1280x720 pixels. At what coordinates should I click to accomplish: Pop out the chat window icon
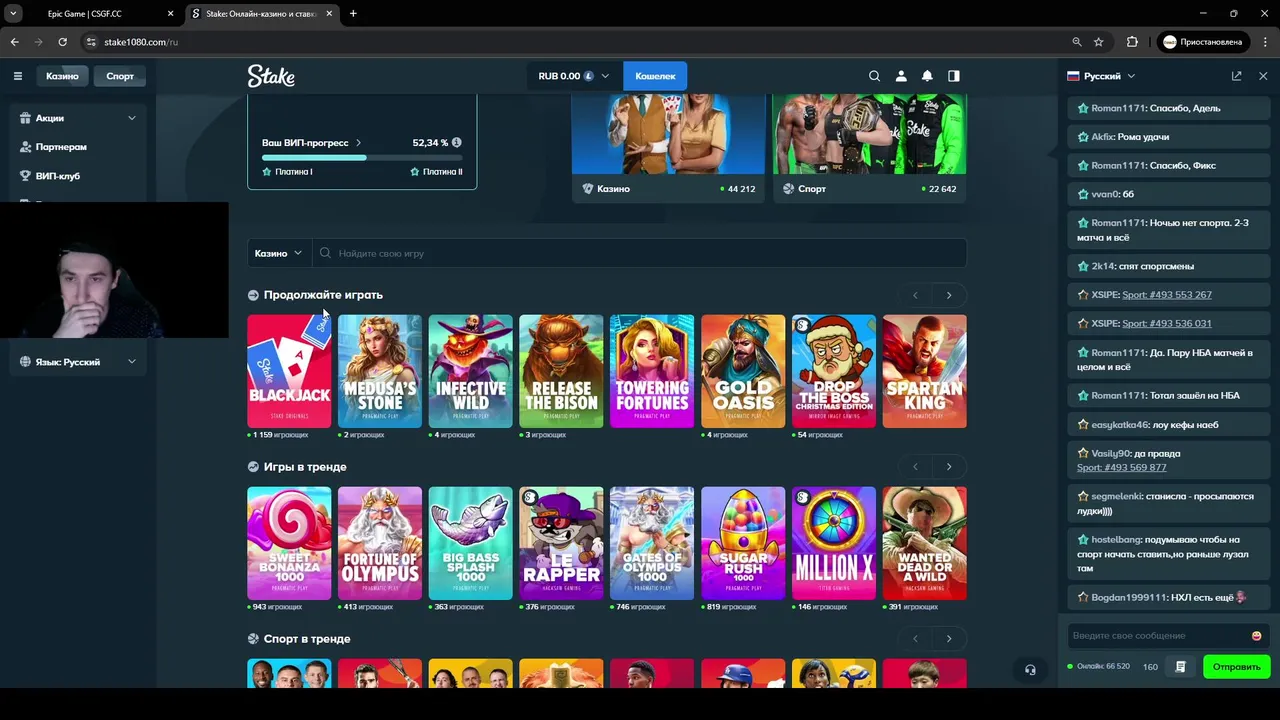coord(1237,76)
